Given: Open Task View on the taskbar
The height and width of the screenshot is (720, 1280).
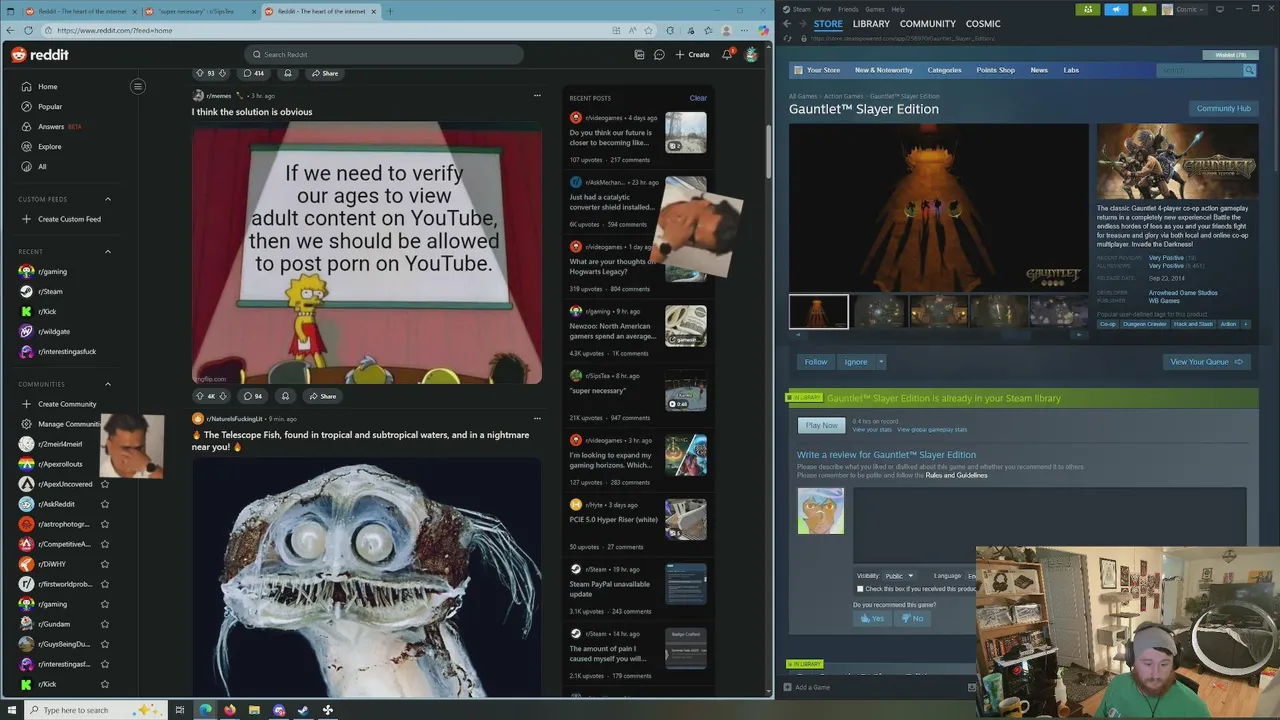Looking at the screenshot, I should point(180,710).
